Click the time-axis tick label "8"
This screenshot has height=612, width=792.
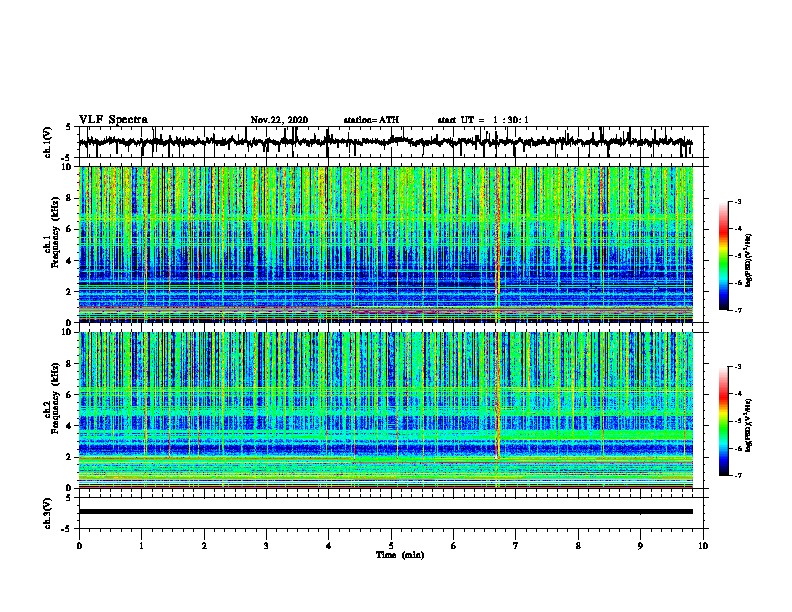tap(578, 546)
